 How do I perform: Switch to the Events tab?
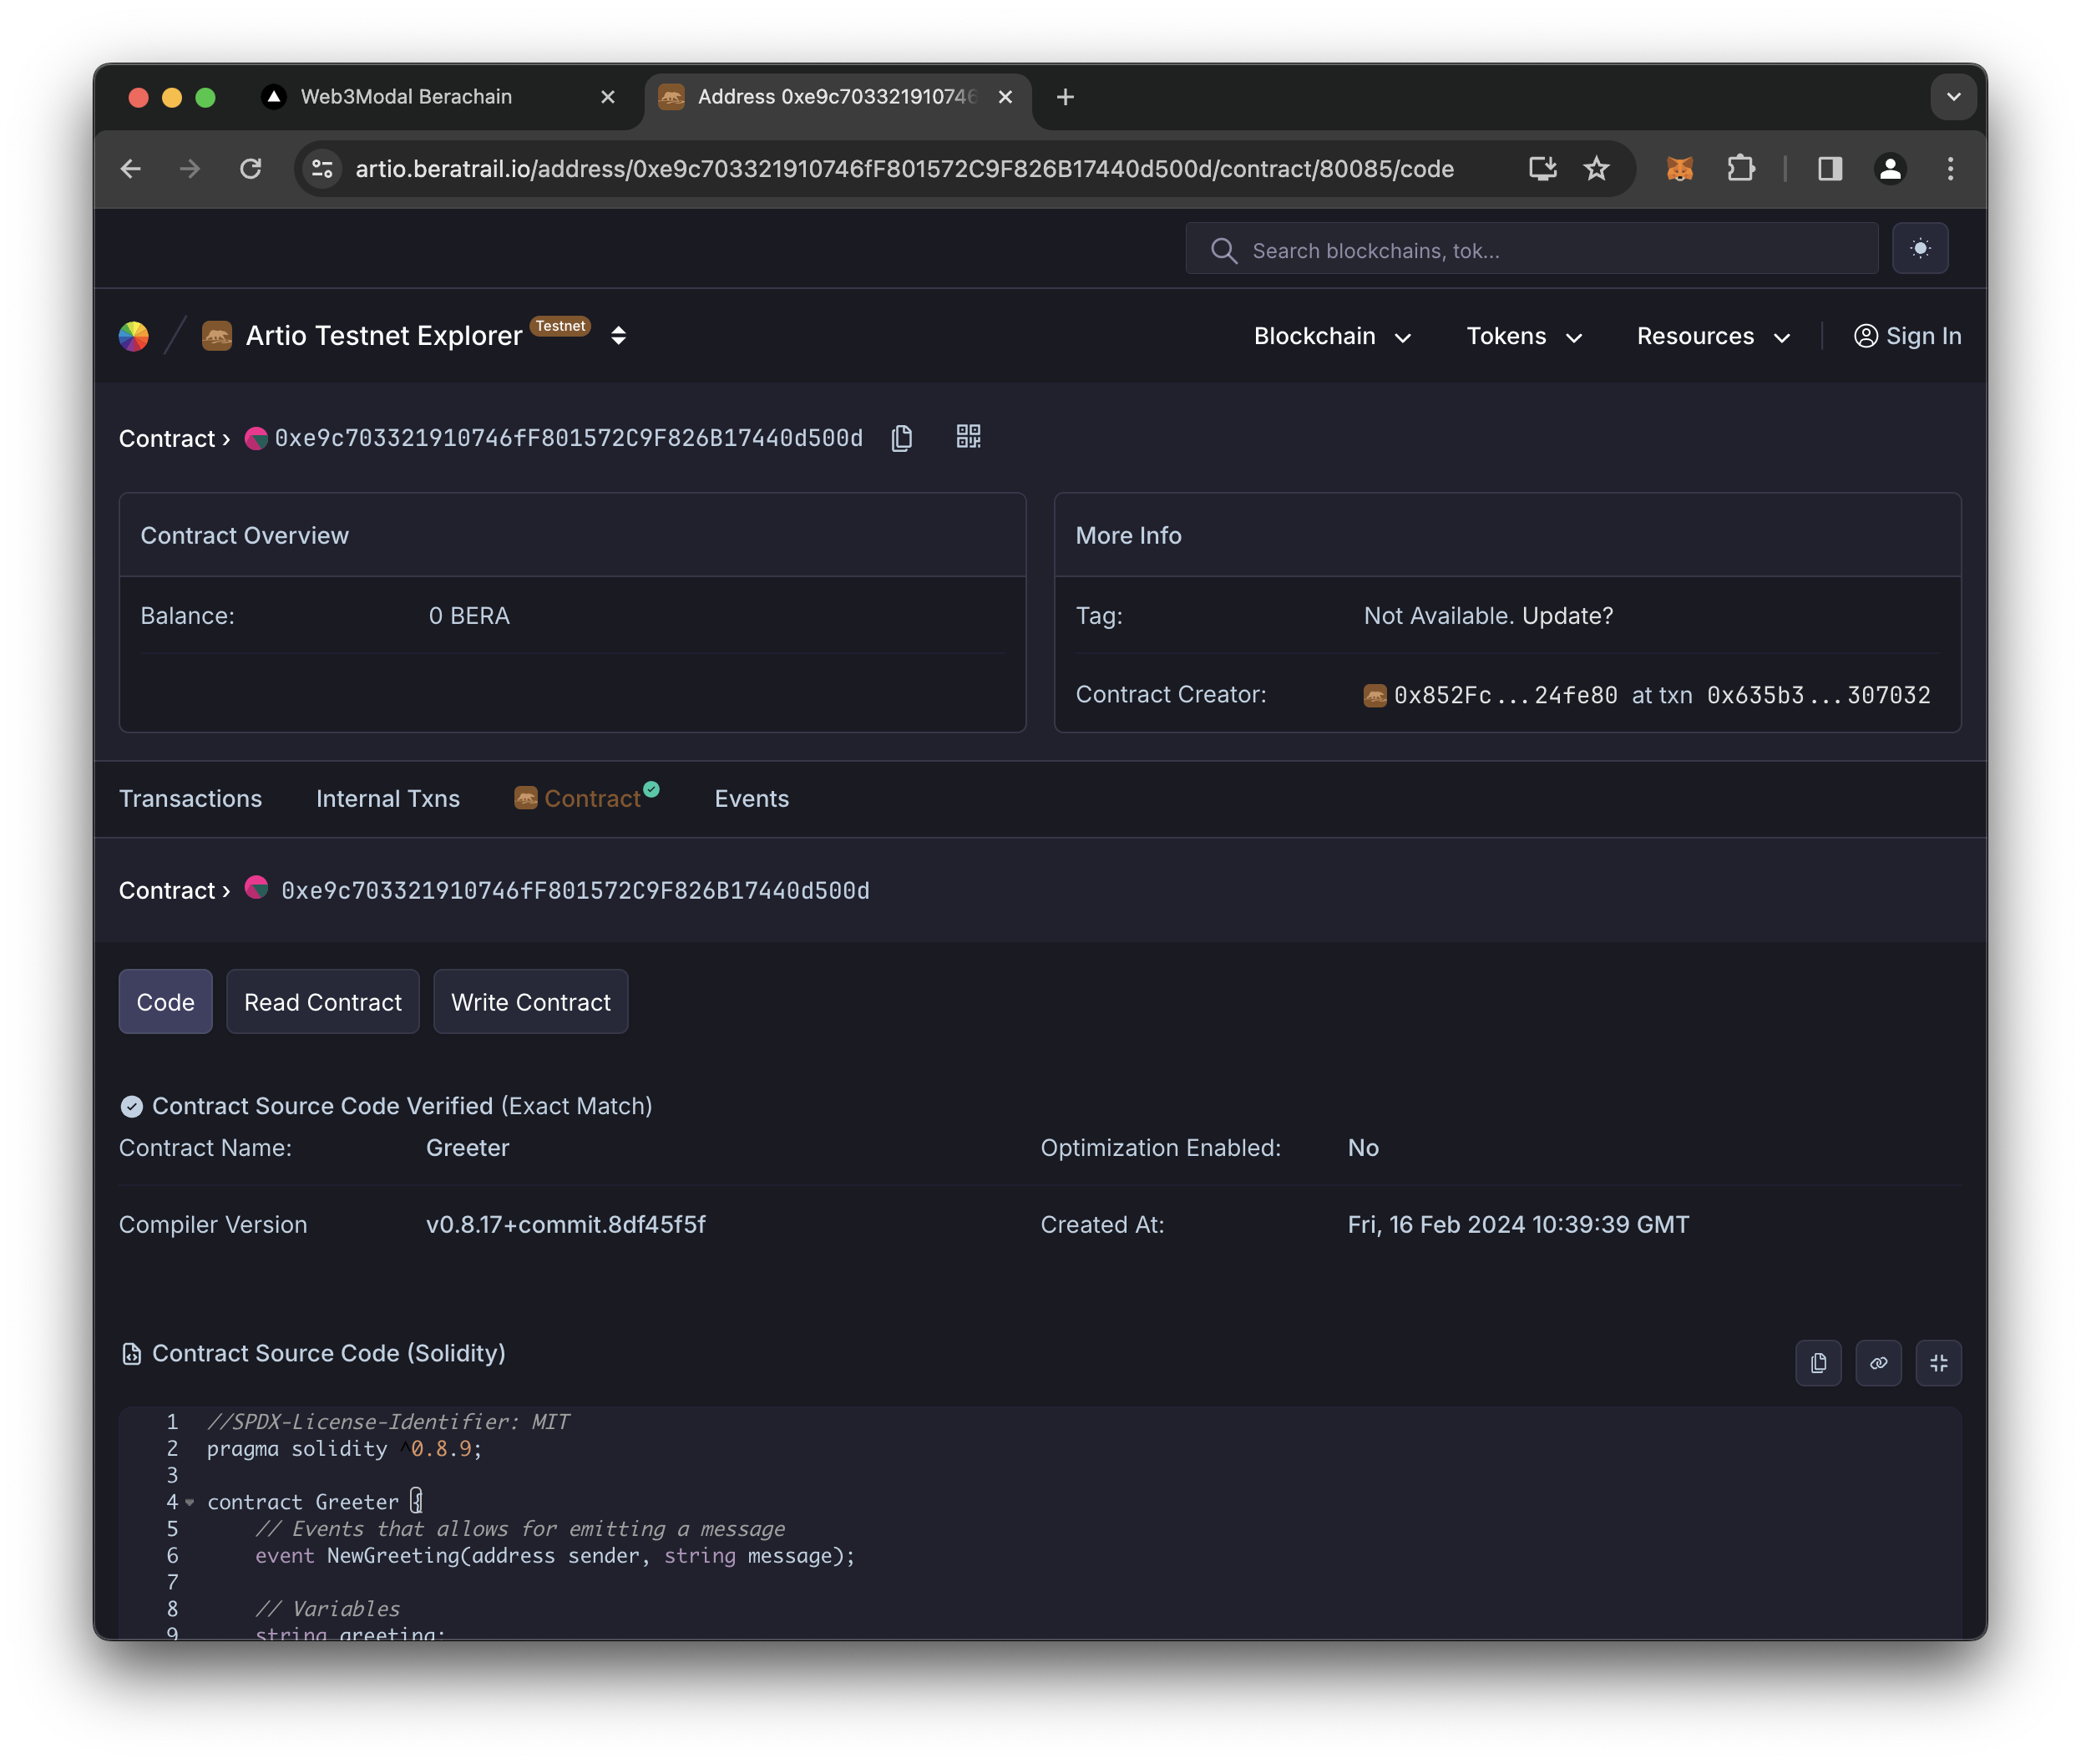(751, 796)
